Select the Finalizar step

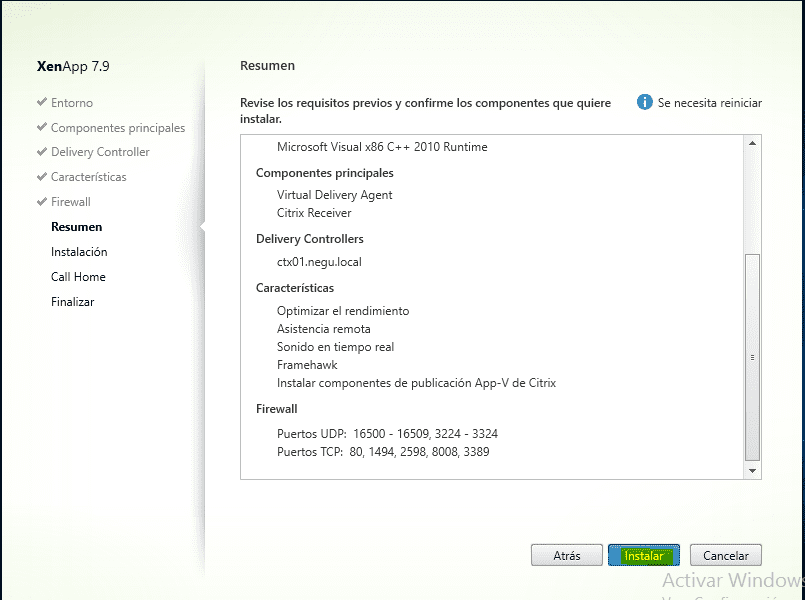(x=74, y=301)
